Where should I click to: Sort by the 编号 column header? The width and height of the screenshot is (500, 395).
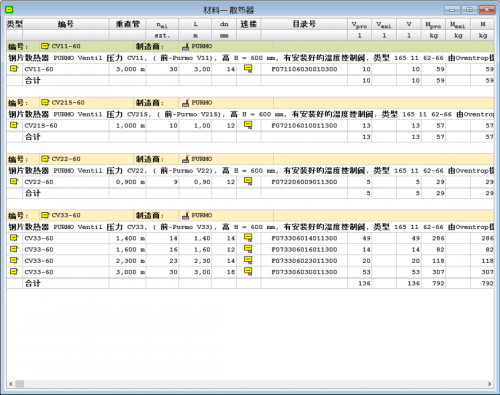(x=66, y=24)
